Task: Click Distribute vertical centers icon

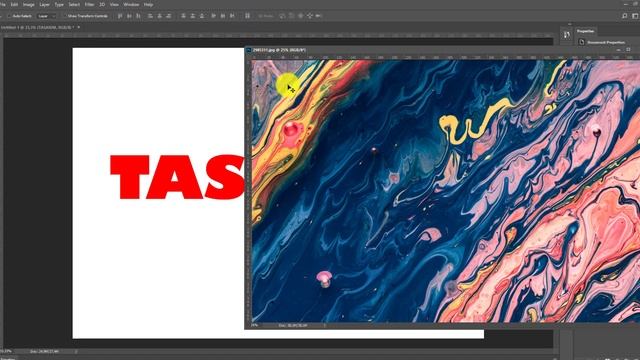Action: point(192,16)
